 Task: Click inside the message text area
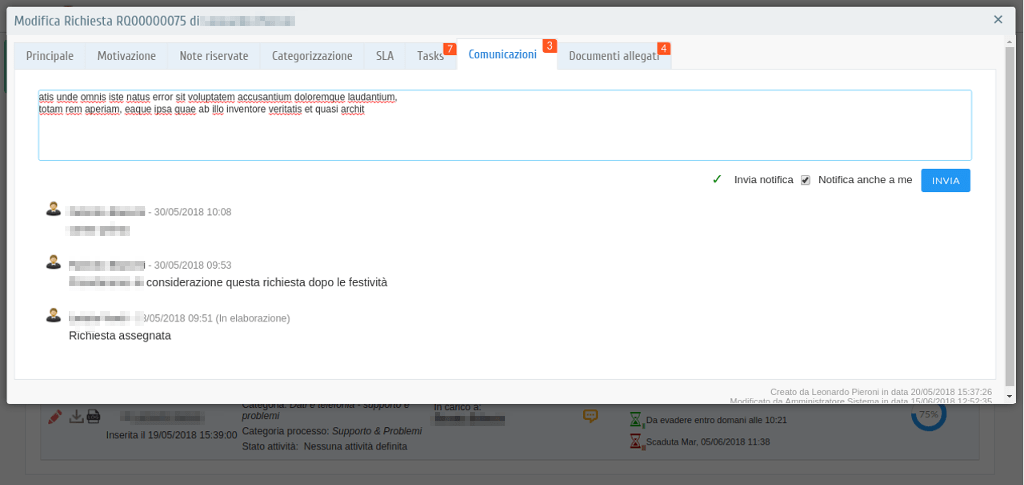pyautogui.click(x=504, y=135)
